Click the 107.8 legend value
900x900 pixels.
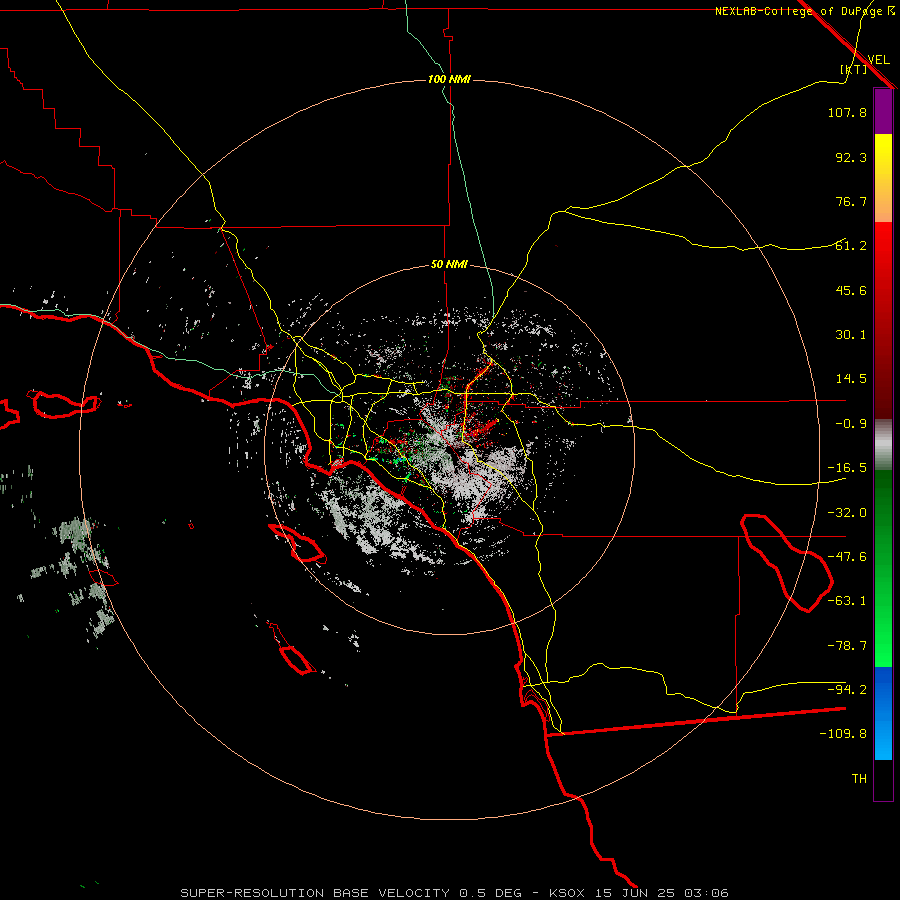coord(847,112)
